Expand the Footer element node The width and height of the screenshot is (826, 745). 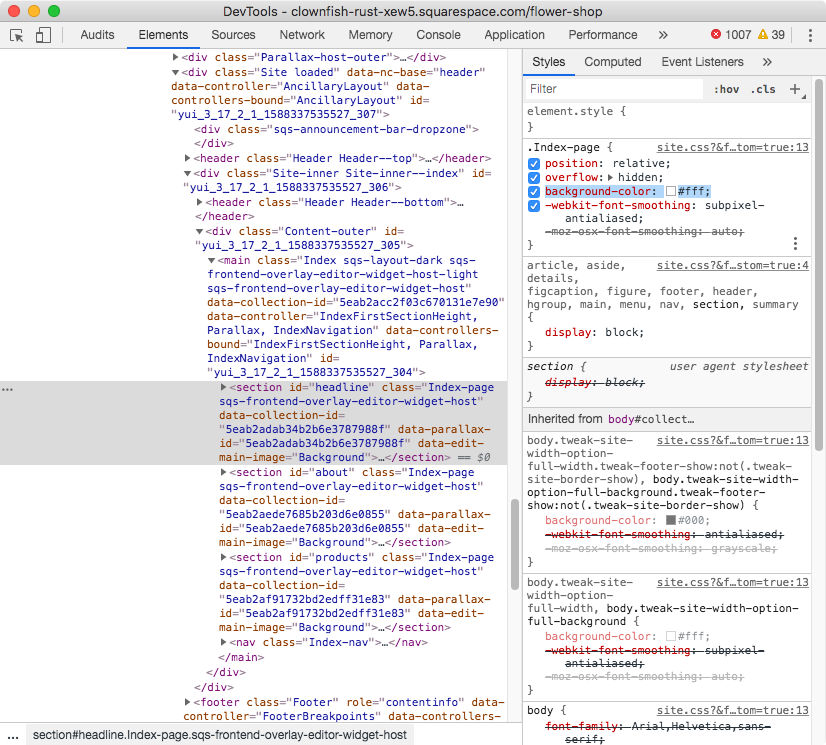click(188, 702)
